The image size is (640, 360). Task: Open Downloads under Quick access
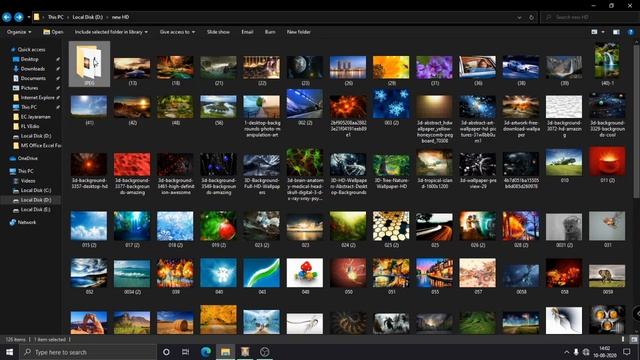click(x=33, y=69)
